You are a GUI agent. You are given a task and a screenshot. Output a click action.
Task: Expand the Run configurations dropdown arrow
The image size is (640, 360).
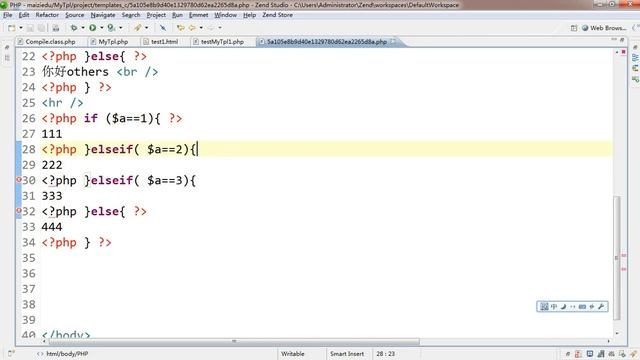[x=102, y=28]
